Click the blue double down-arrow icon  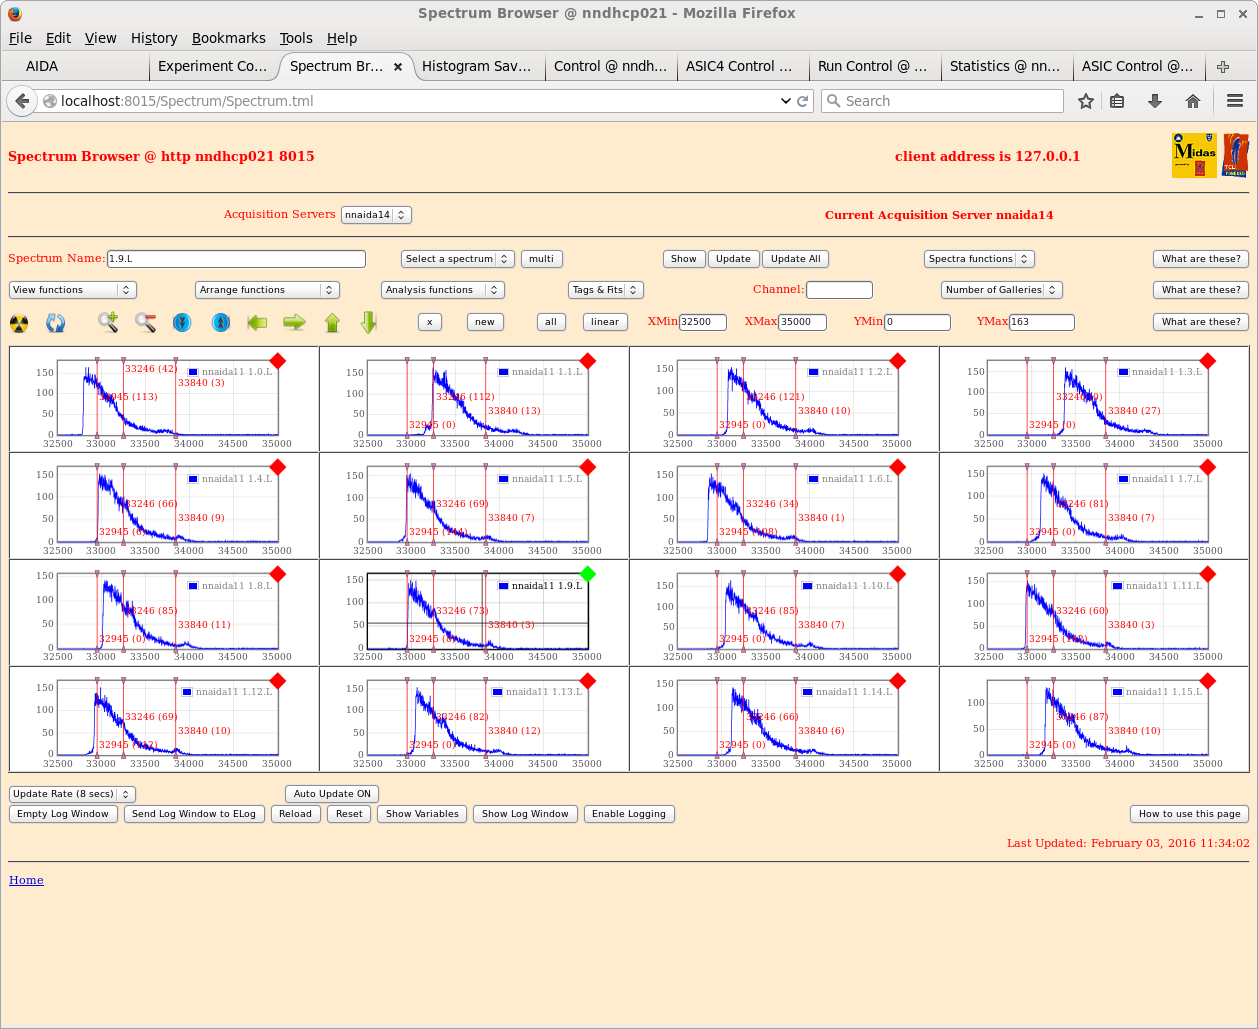click(182, 323)
